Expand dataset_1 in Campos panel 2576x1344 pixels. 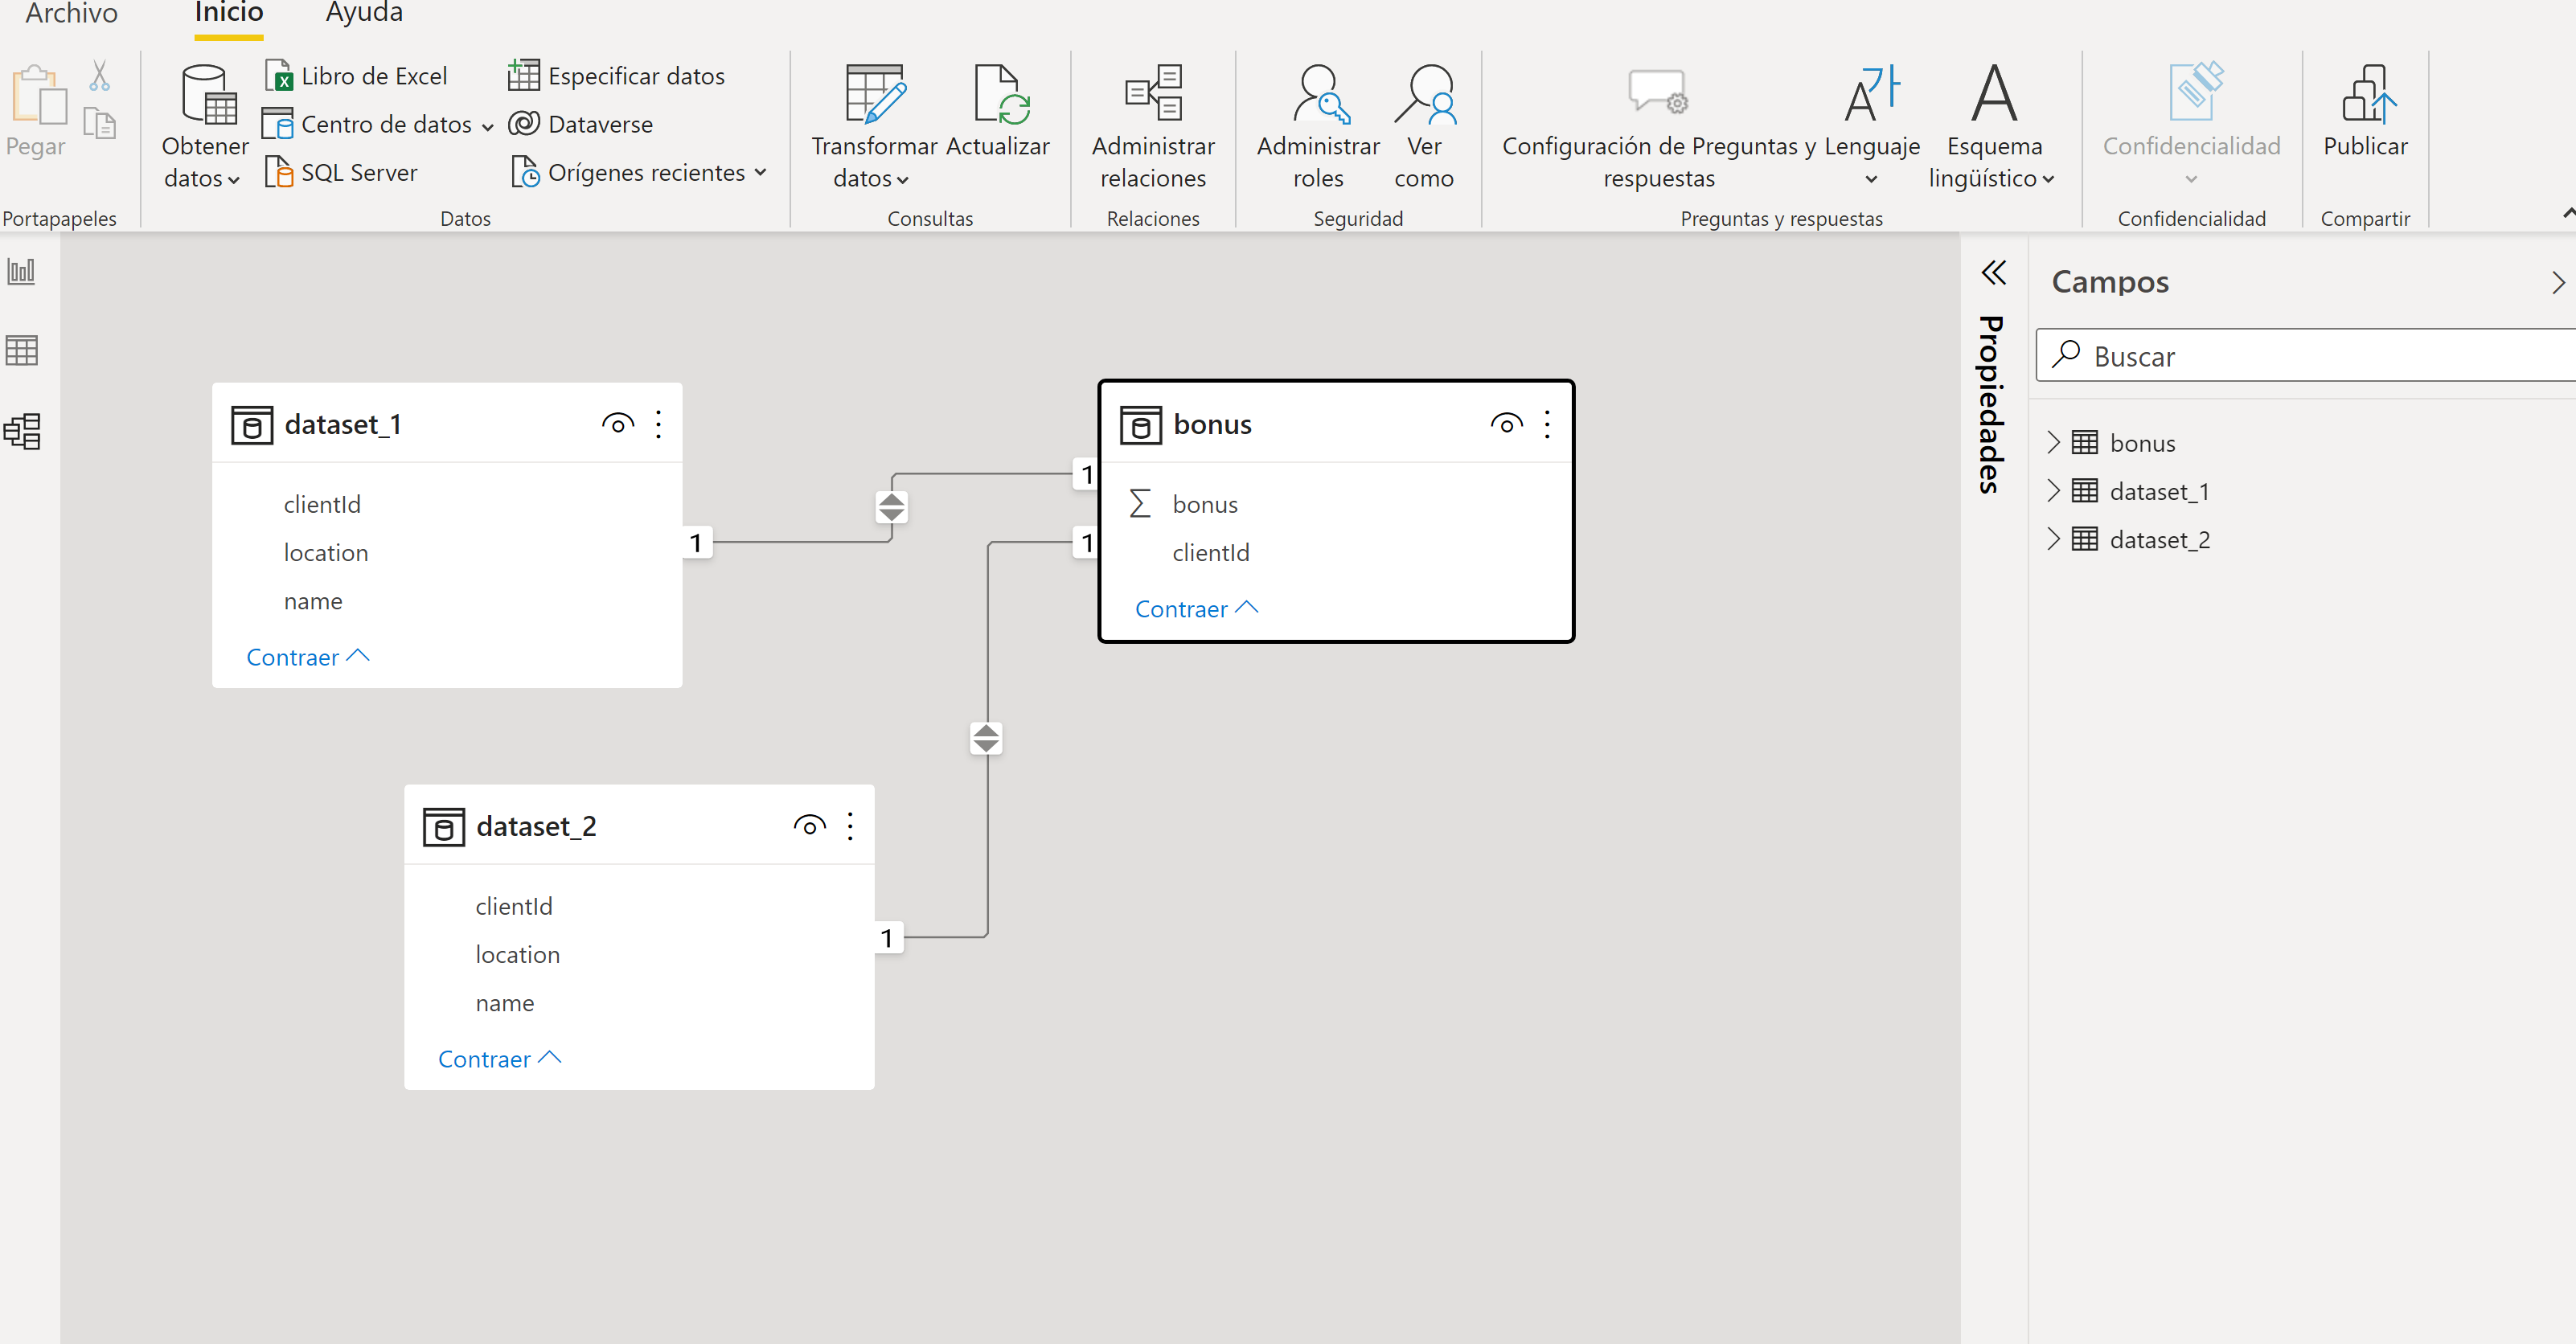2055,489
